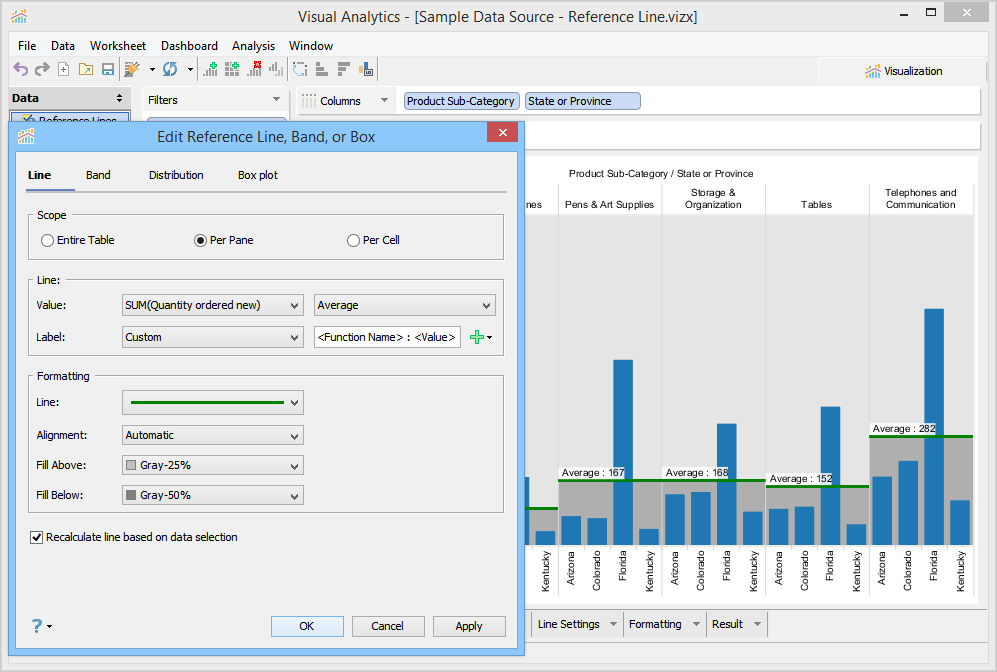The image size is (997, 672).
Task: Click the chart icon with red X
Action: point(254,69)
